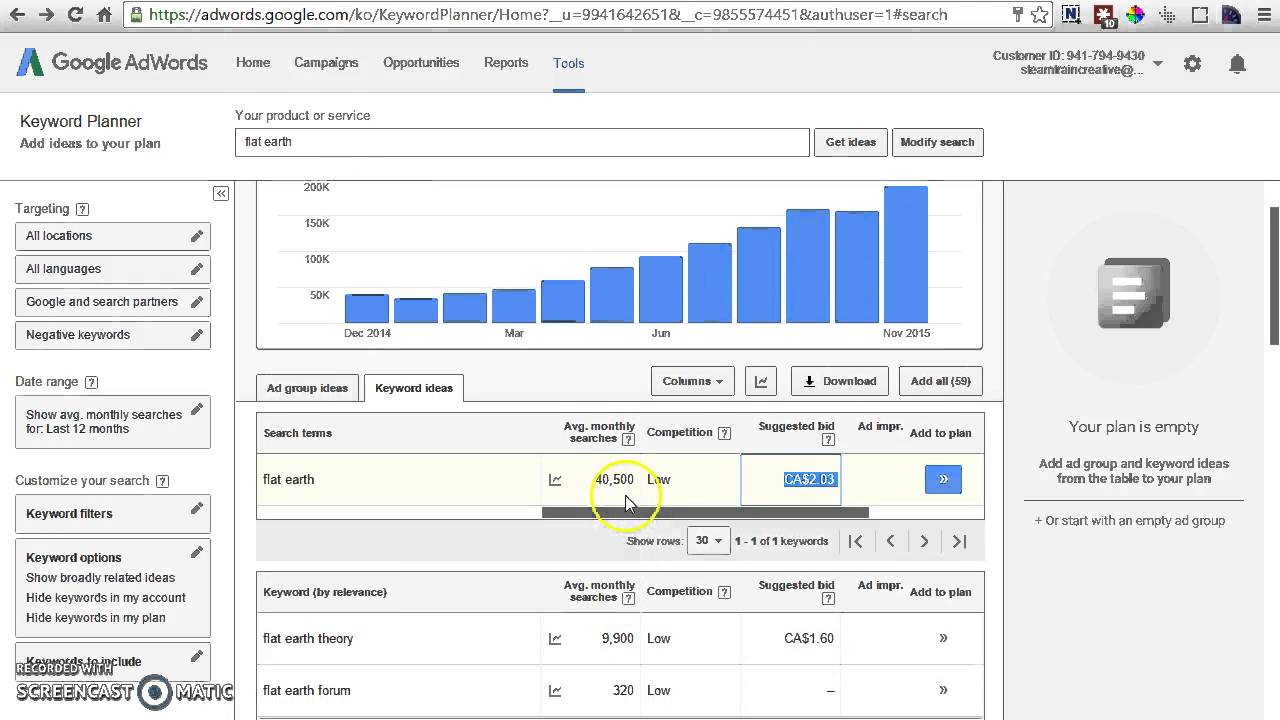Click the CA$1.60 suggested bid
Image resolution: width=1280 pixels, height=720 pixels.
(809, 638)
